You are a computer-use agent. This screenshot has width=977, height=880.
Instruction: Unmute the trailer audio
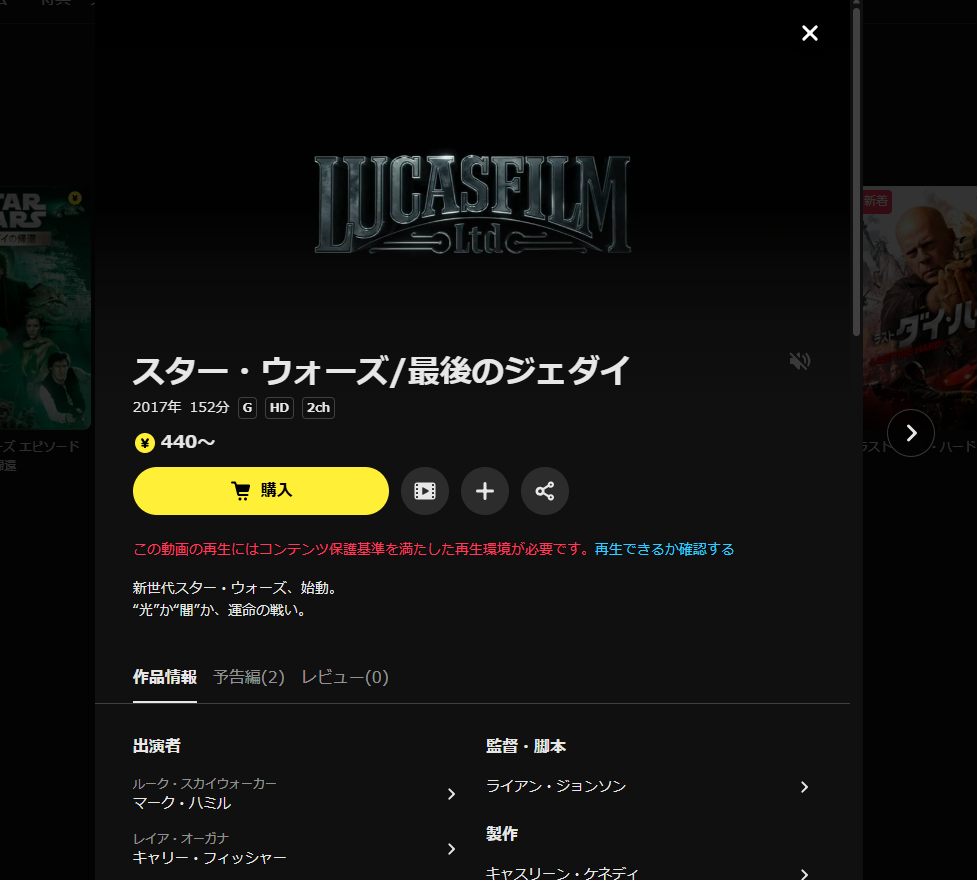pyautogui.click(x=799, y=361)
